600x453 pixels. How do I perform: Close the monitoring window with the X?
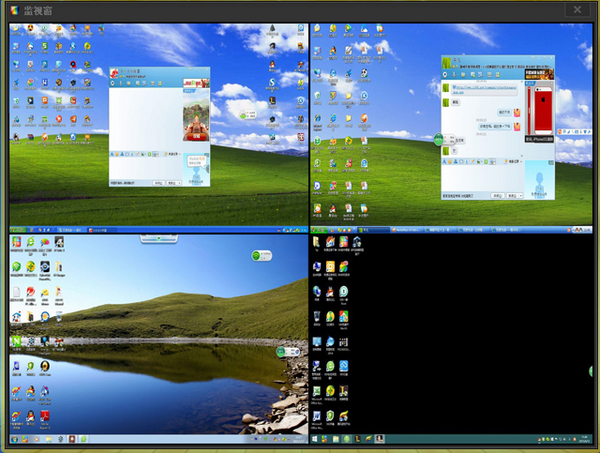577,10
